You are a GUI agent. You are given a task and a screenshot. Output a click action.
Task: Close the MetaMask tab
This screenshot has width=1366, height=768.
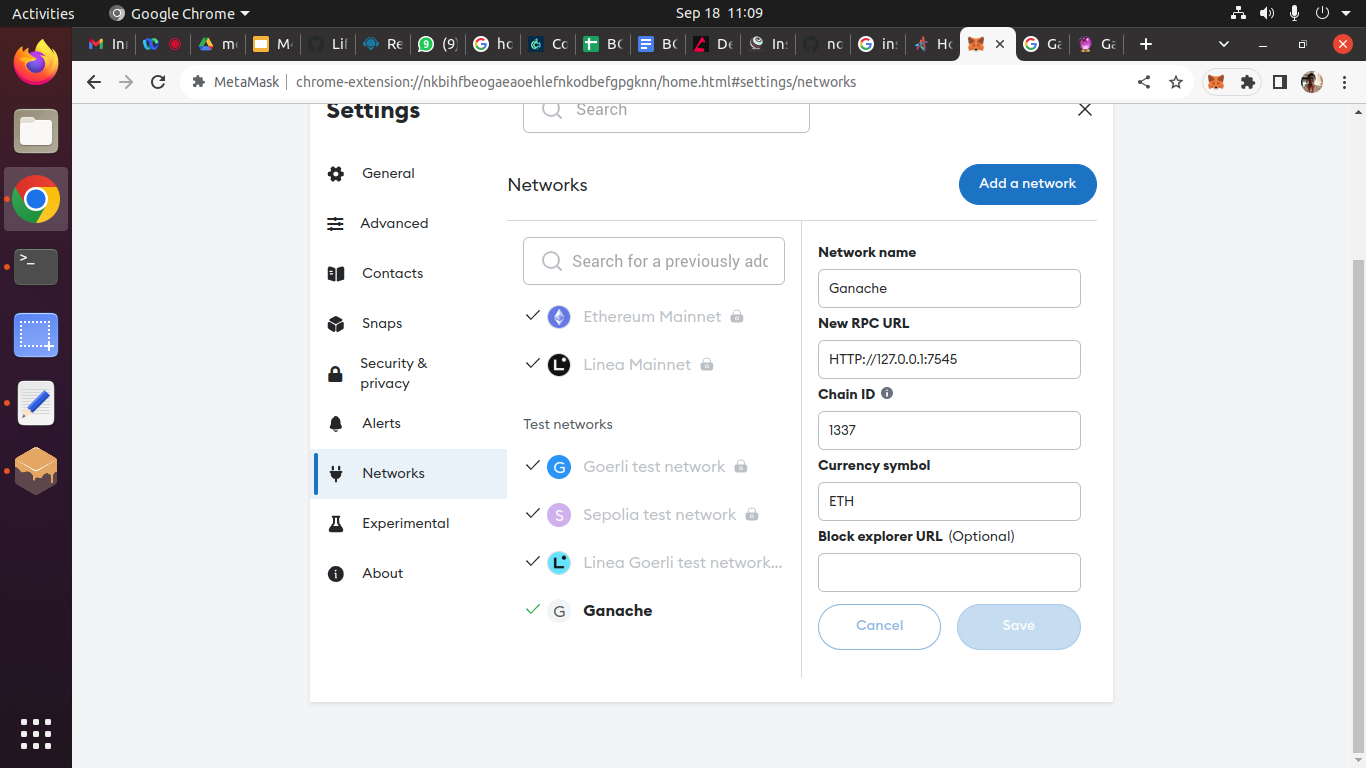(1000, 44)
